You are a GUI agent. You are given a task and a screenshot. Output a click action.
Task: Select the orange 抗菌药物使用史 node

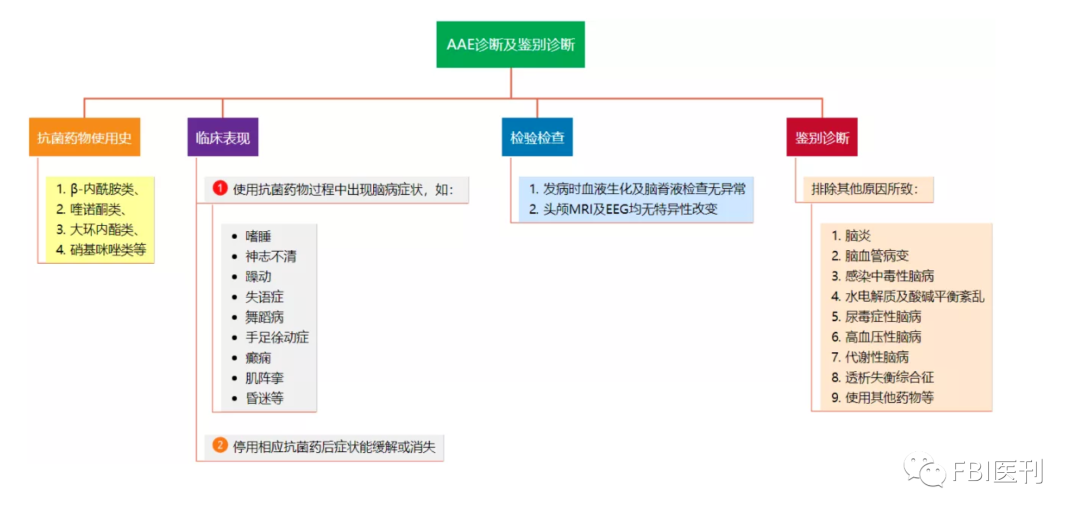pos(84,137)
